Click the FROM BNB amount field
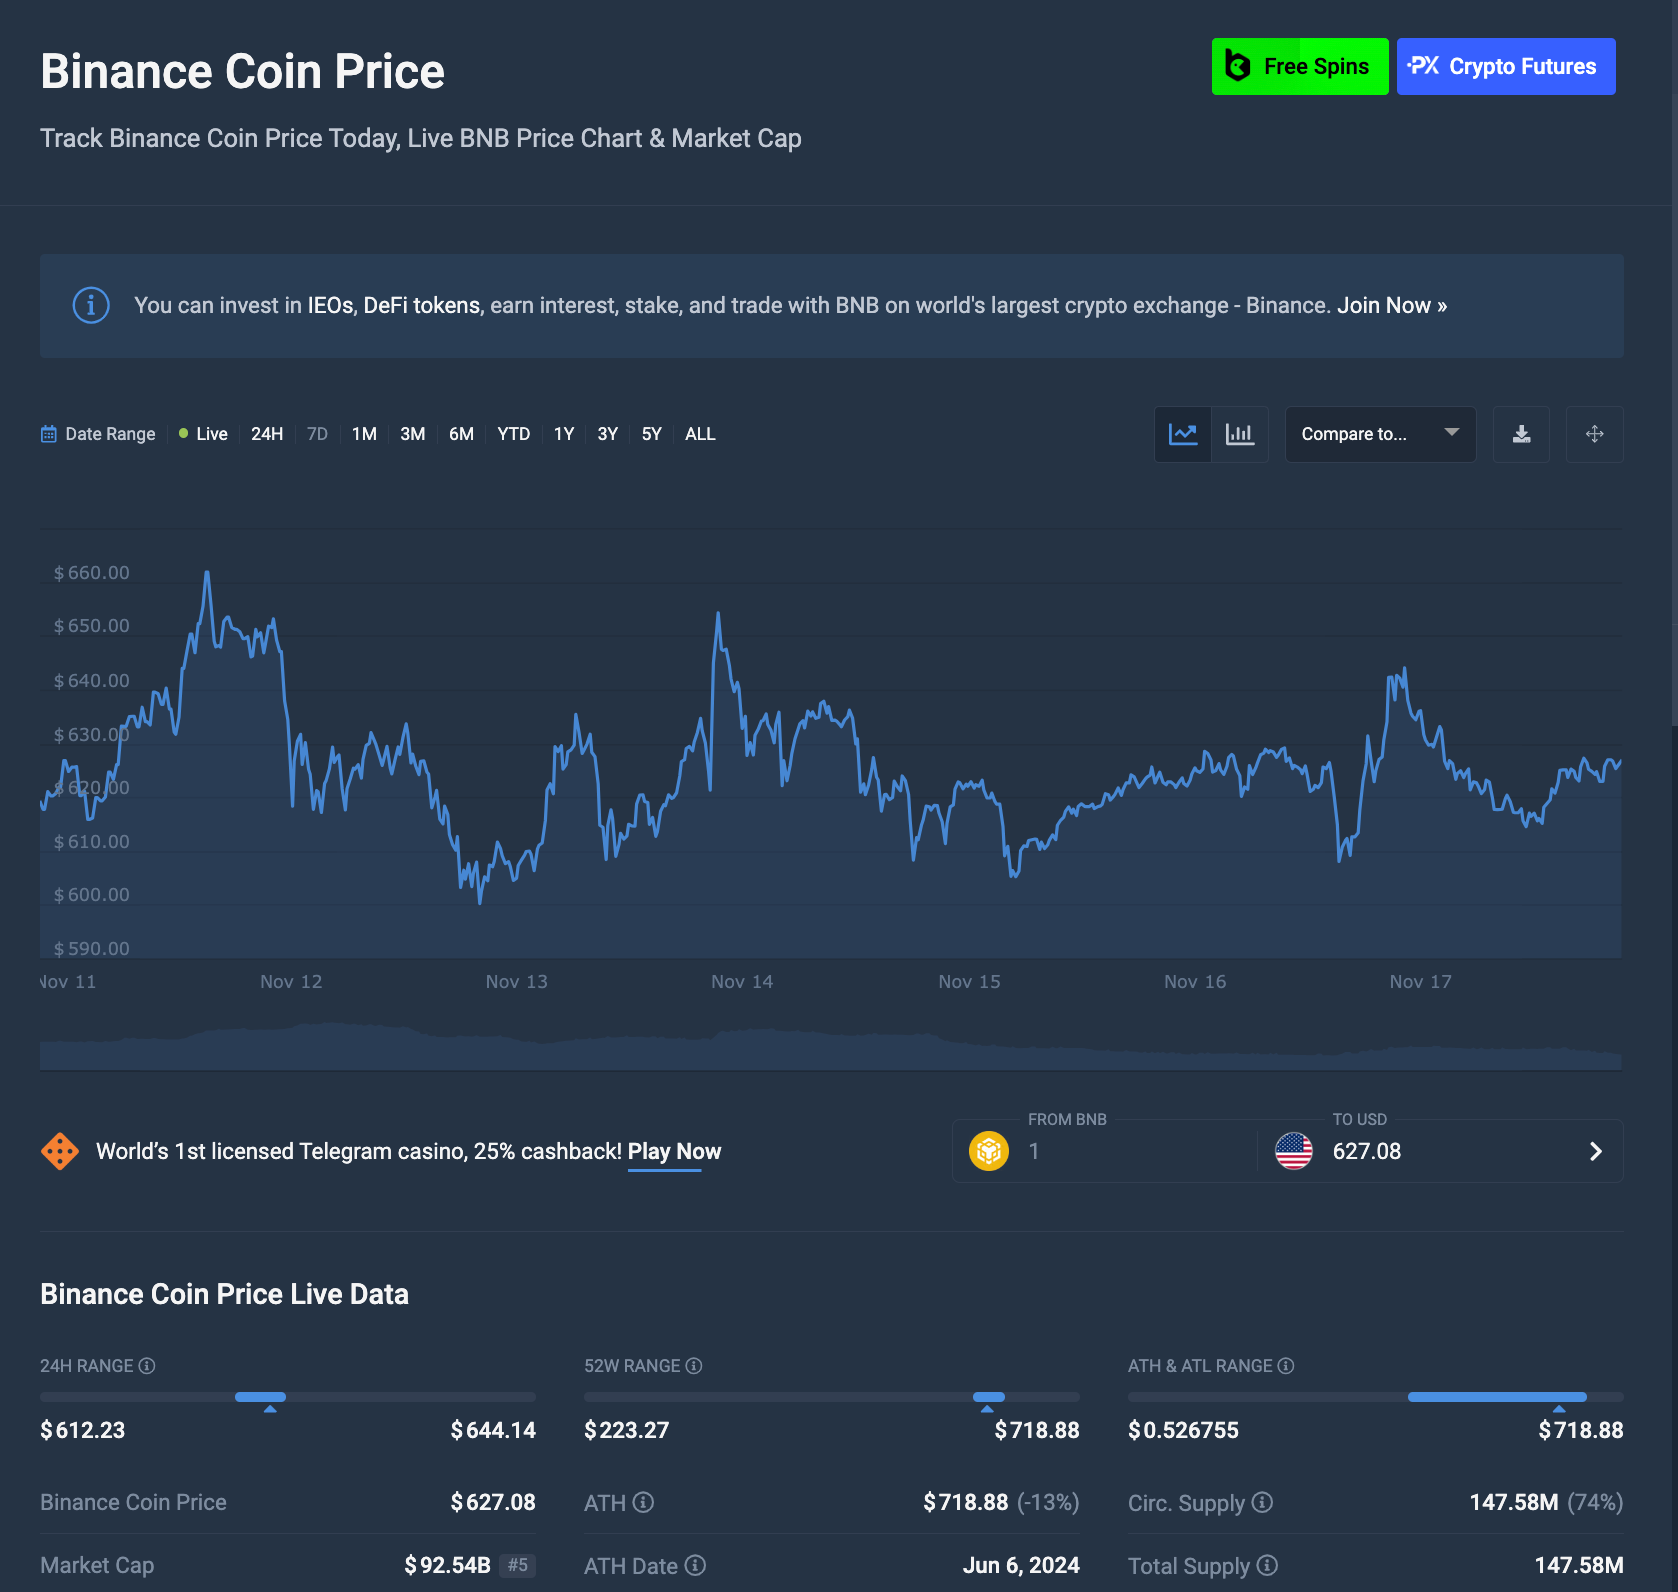The image size is (1678, 1592). pos(1138,1151)
